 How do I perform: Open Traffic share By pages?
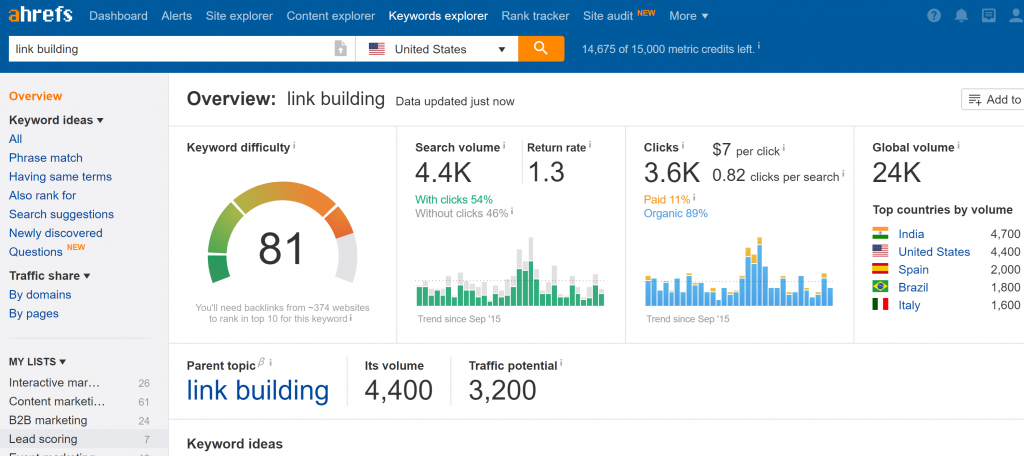click(x=34, y=314)
